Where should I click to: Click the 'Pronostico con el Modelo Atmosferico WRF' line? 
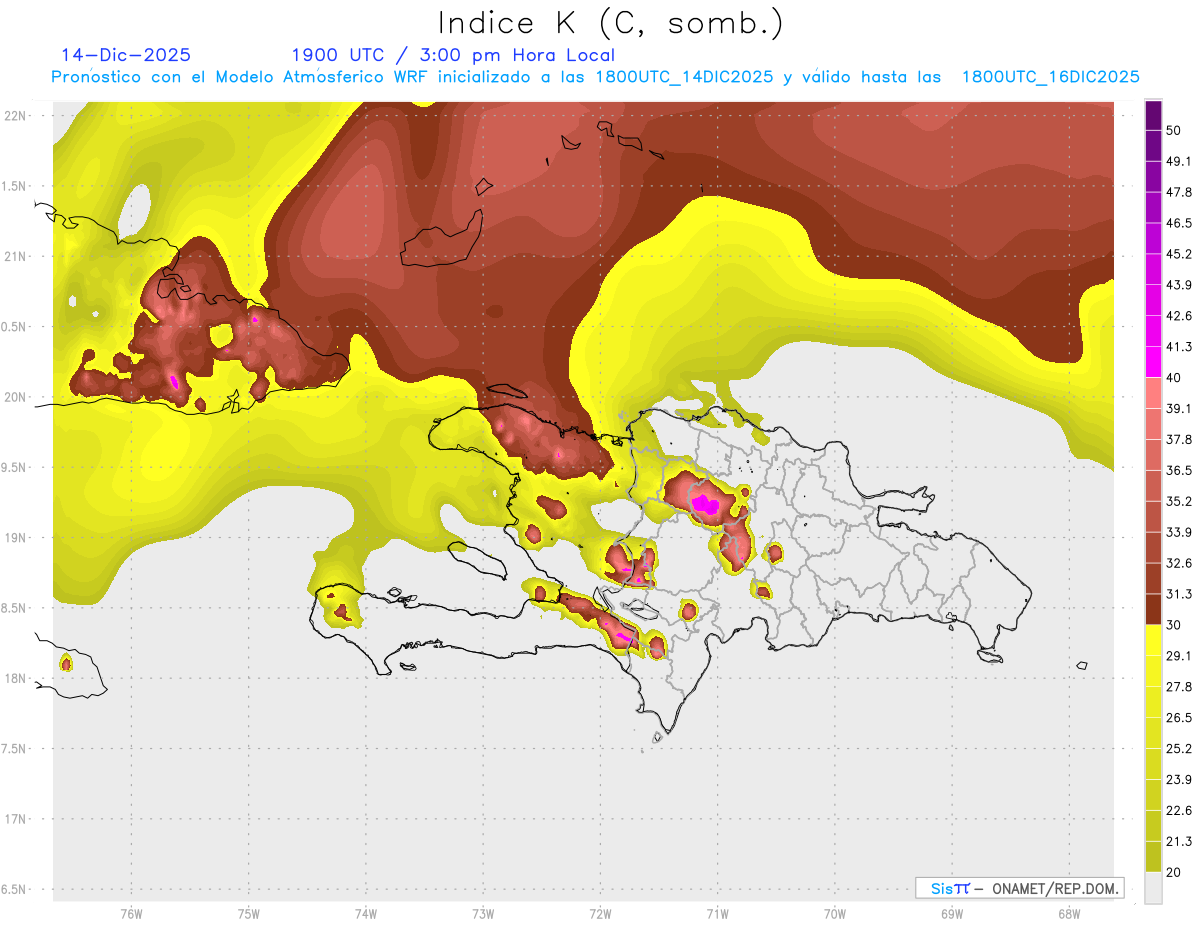(595, 77)
